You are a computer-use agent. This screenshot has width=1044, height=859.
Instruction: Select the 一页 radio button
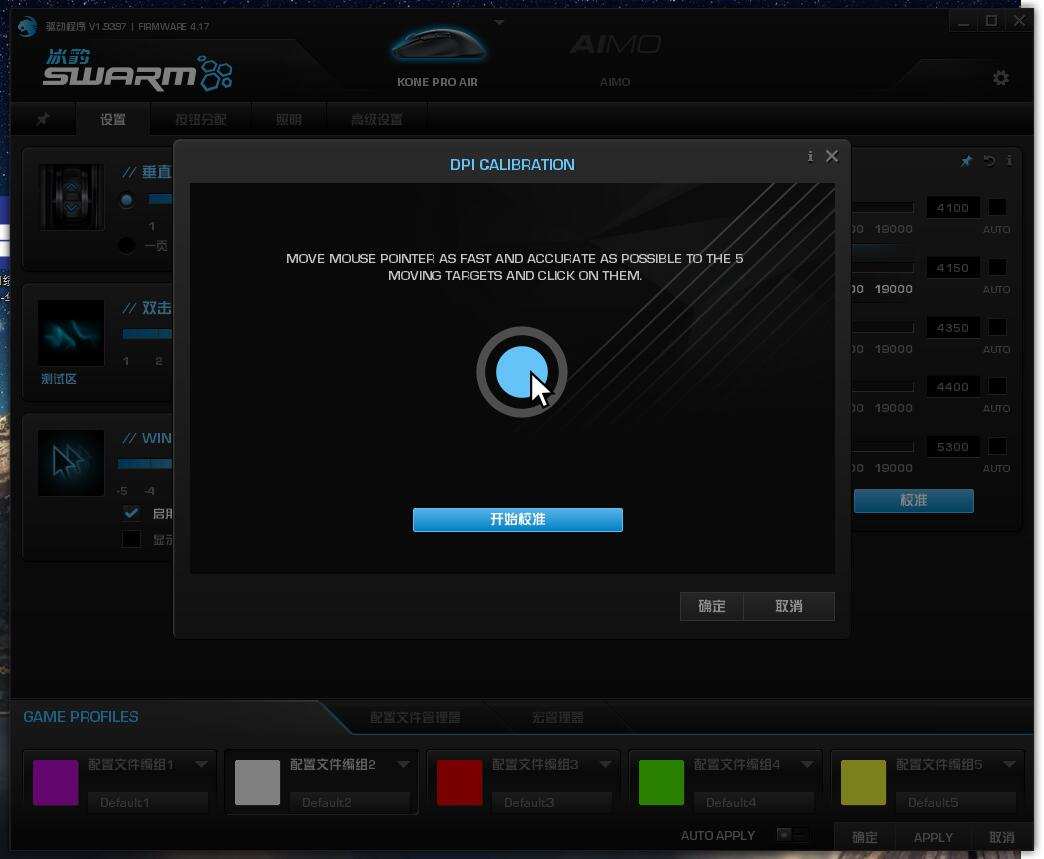[127, 246]
